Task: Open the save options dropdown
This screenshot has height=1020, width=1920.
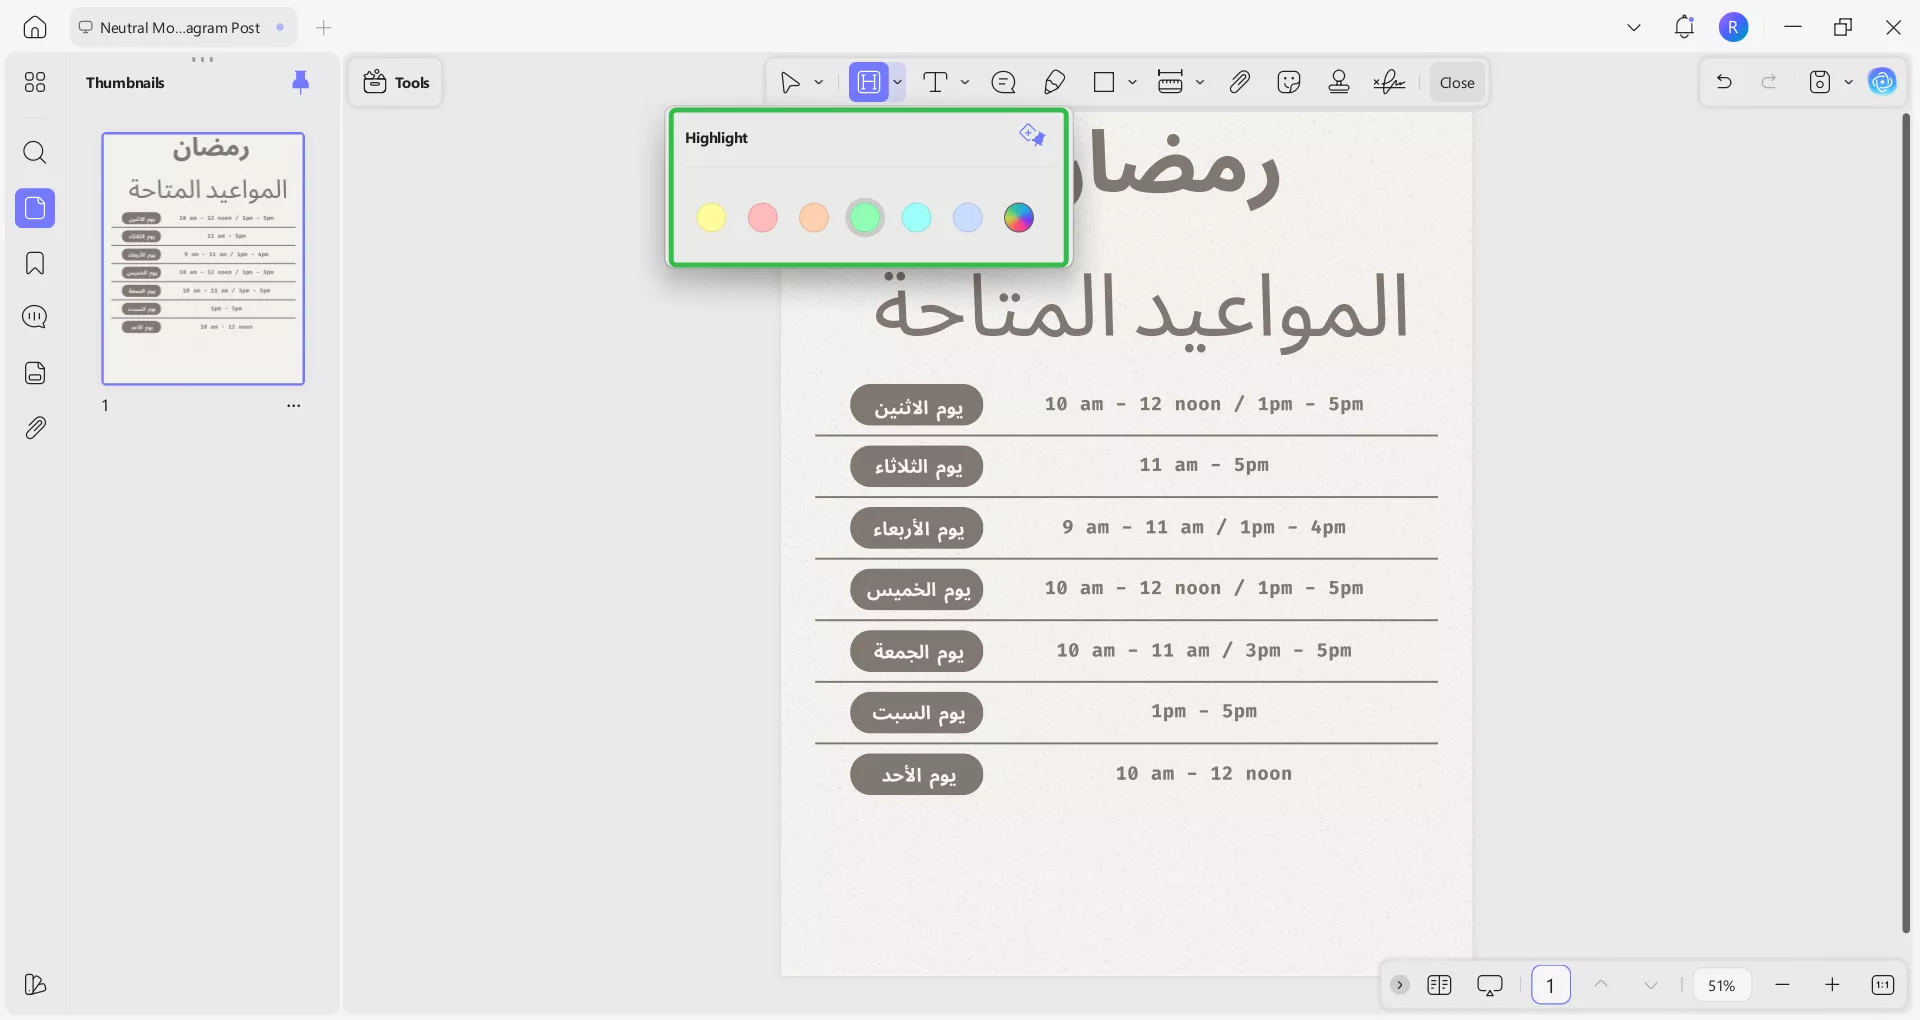Action: click(x=1846, y=82)
